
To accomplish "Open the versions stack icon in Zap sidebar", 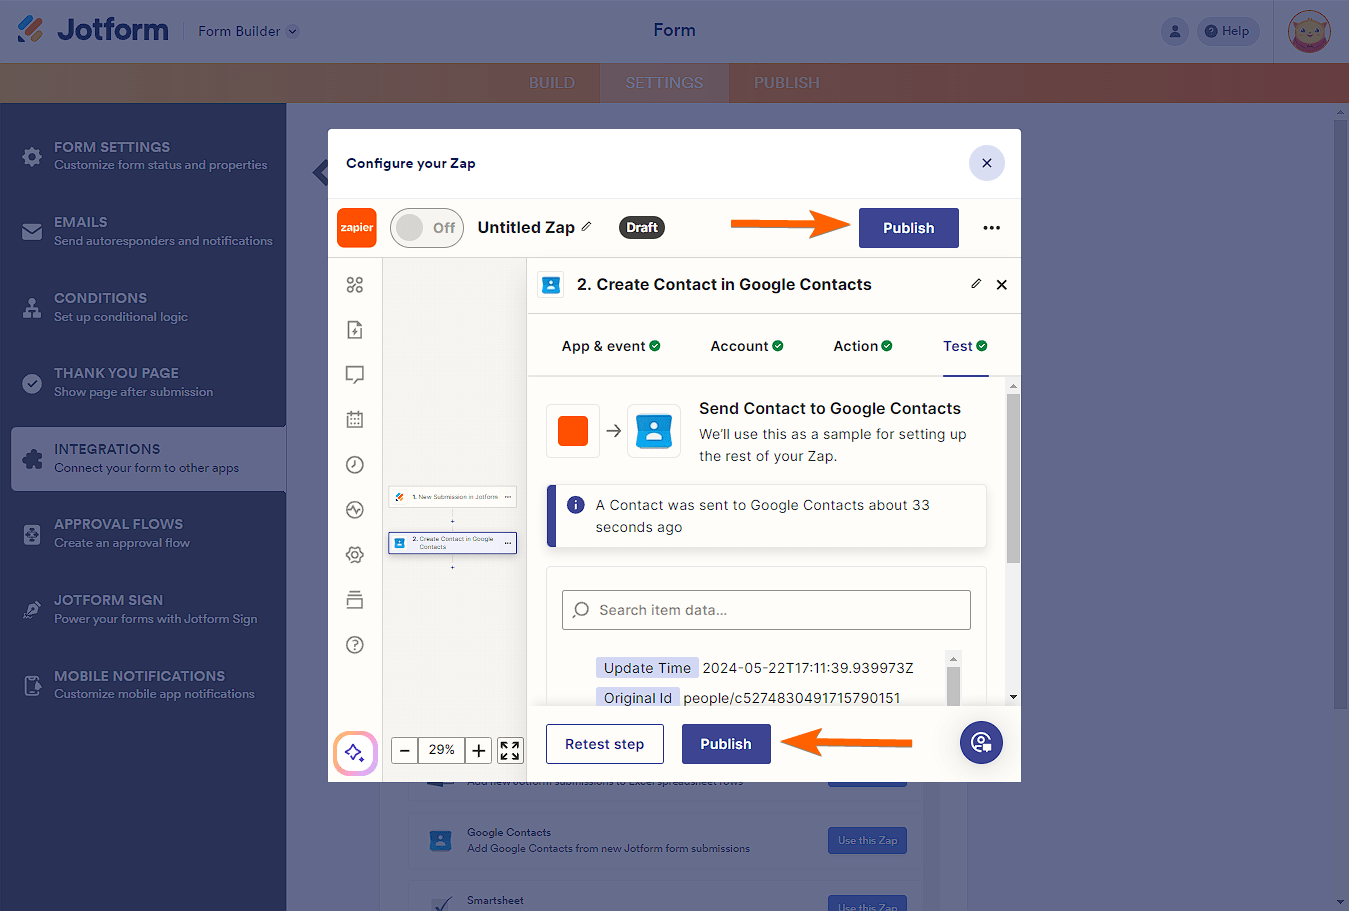I will tap(355, 600).
